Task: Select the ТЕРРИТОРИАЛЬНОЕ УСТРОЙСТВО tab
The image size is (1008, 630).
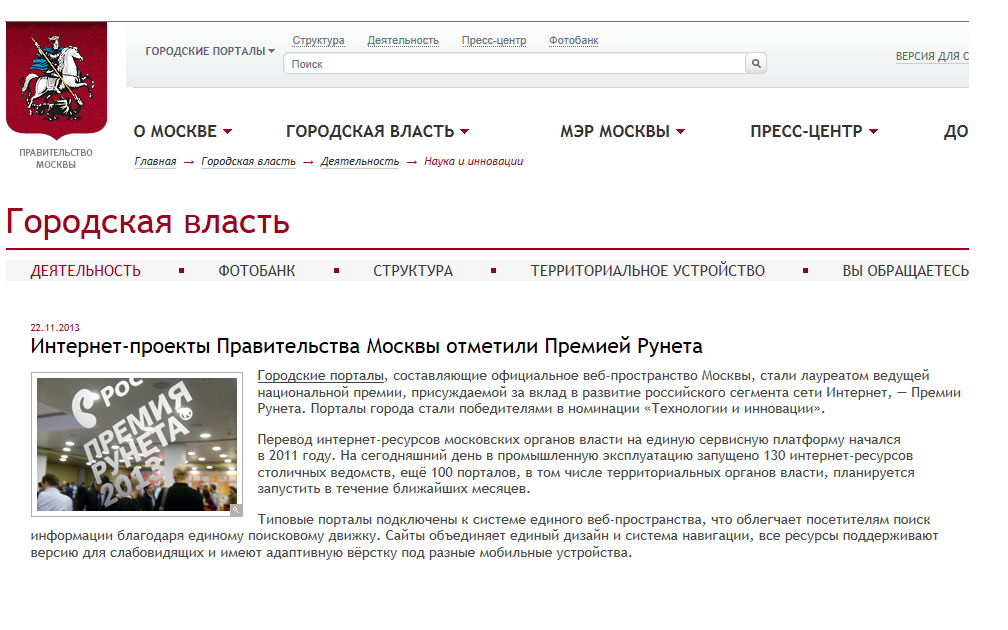Action: (x=647, y=271)
